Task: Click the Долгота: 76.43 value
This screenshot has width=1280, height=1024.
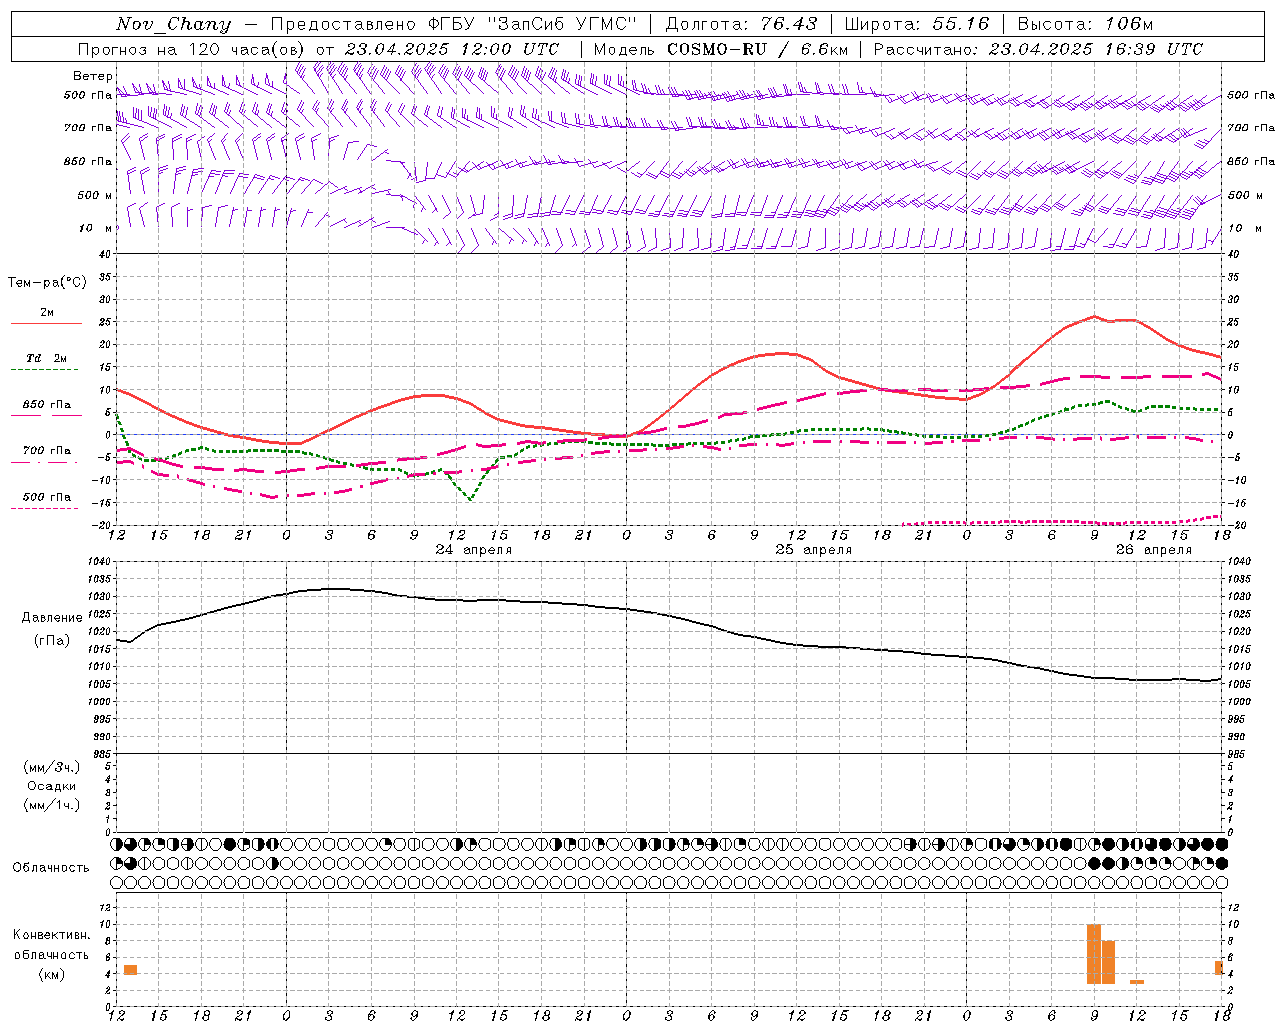Action: (x=741, y=24)
